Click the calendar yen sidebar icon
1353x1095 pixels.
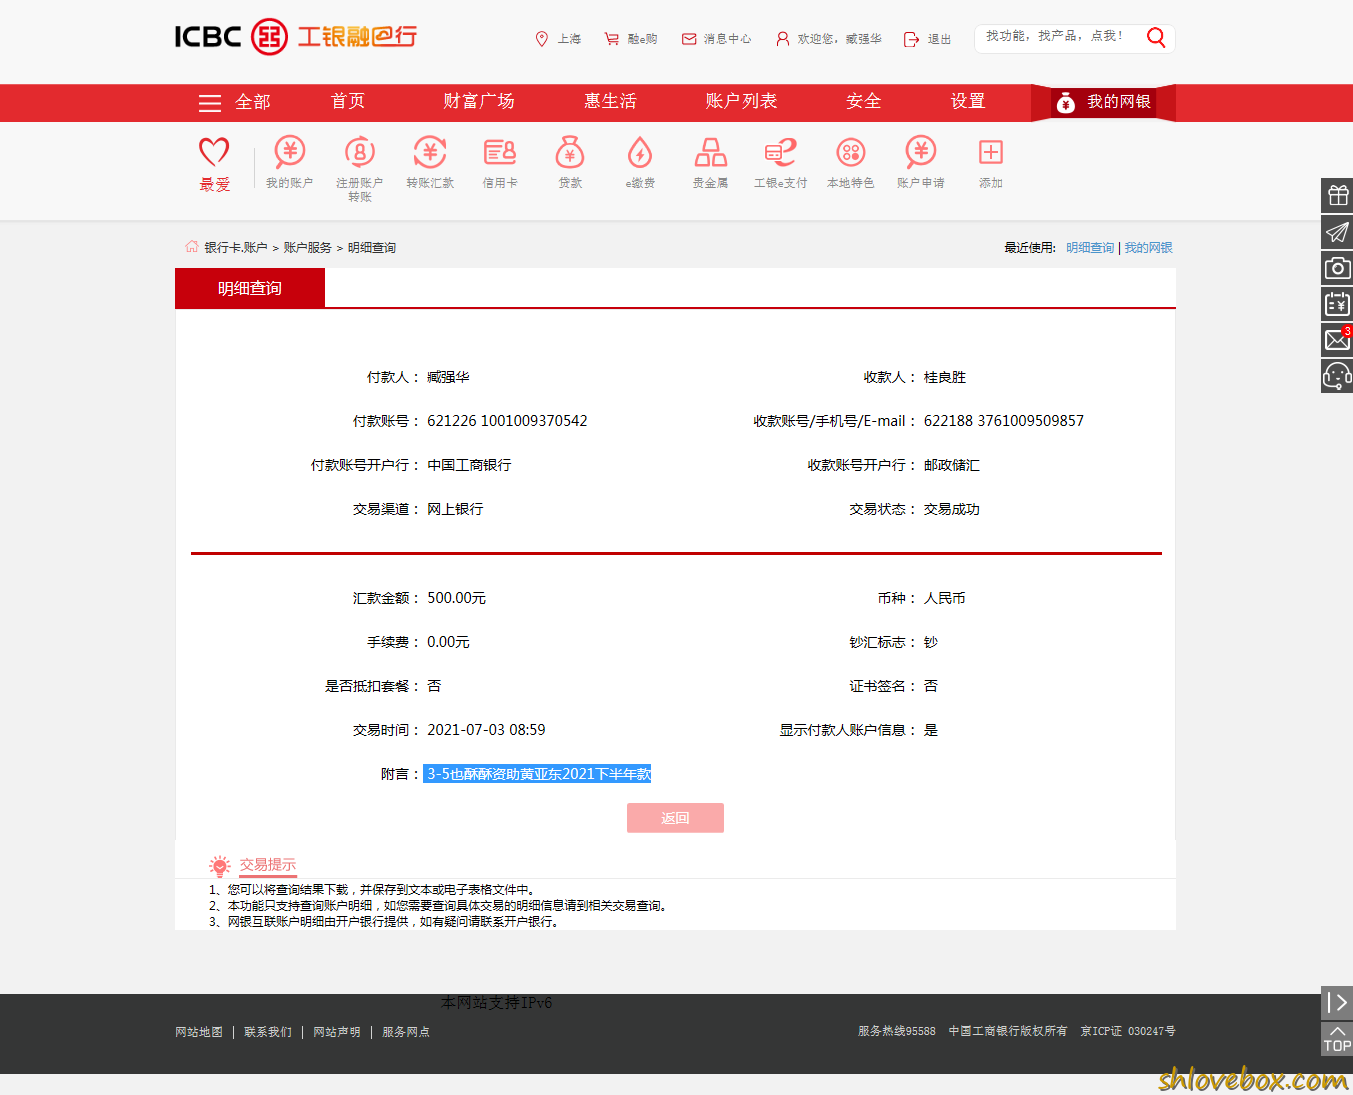[1337, 304]
